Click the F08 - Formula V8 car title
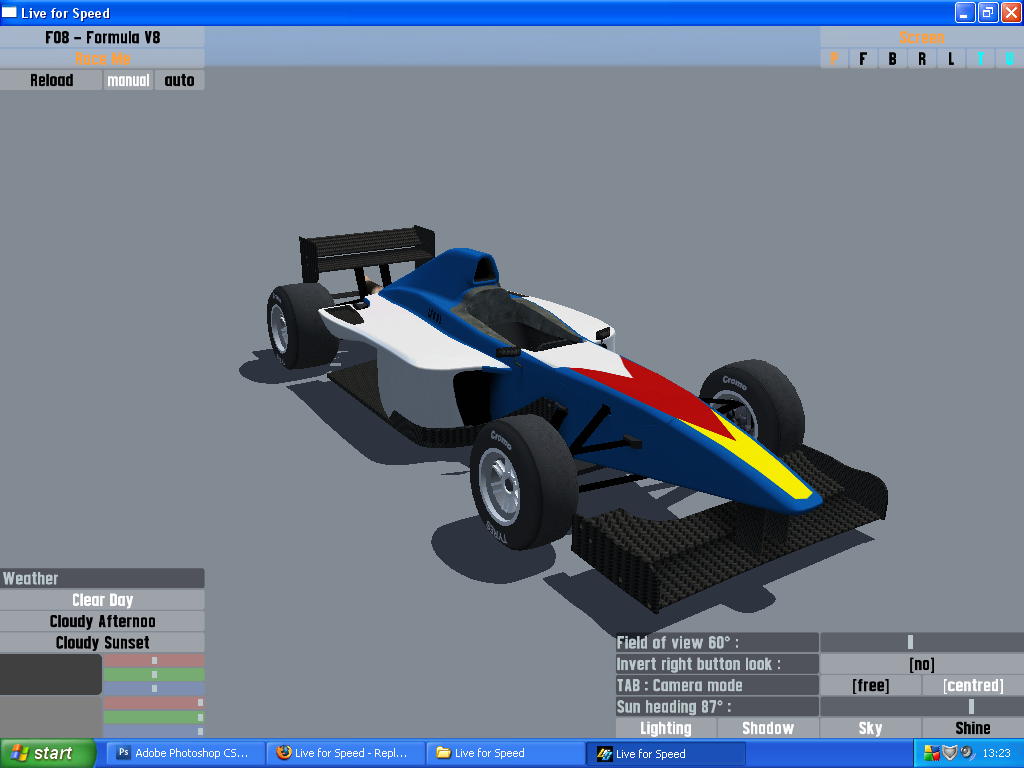This screenshot has width=1024, height=768. pos(103,37)
